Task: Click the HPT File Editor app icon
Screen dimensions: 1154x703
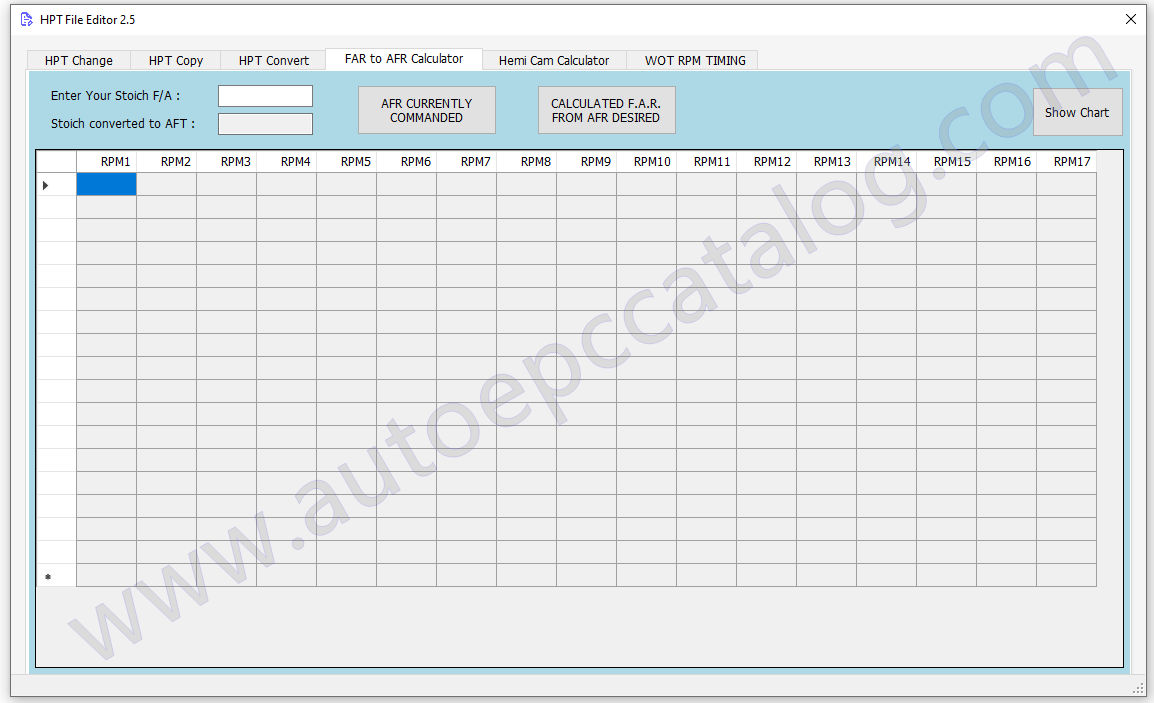Action: (27, 19)
